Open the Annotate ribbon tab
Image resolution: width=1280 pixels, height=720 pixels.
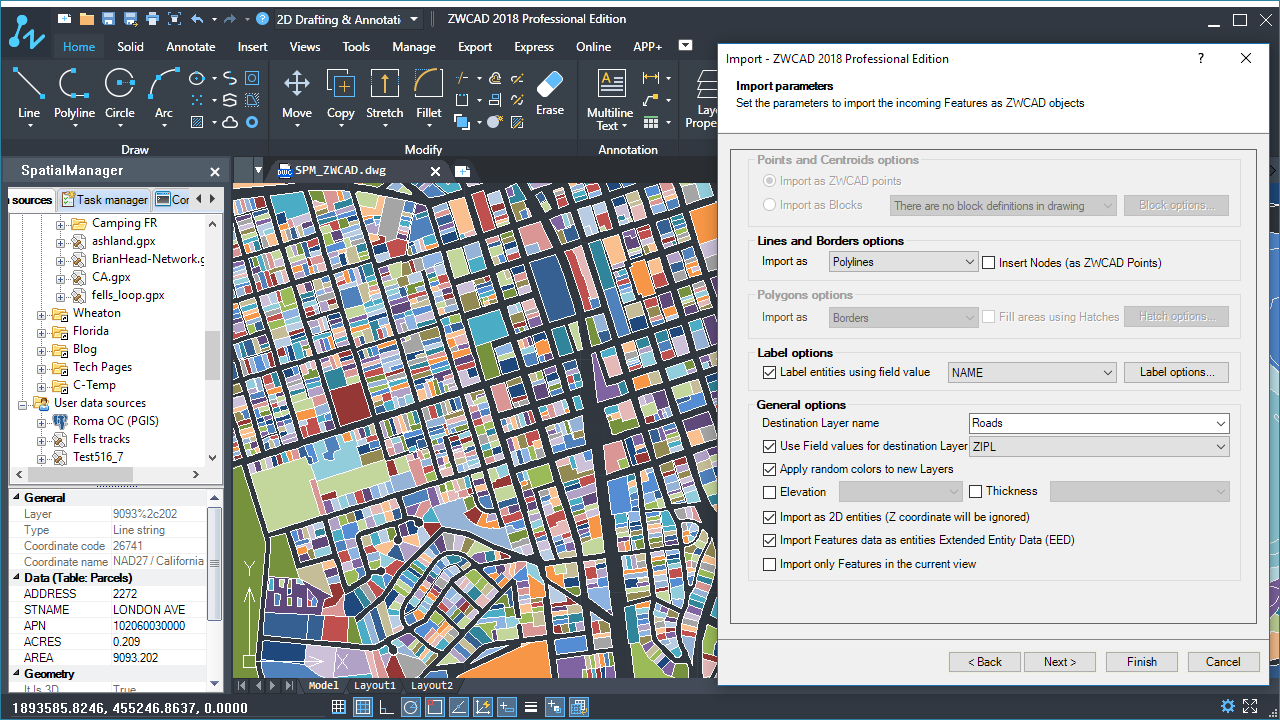click(x=191, y=46)
